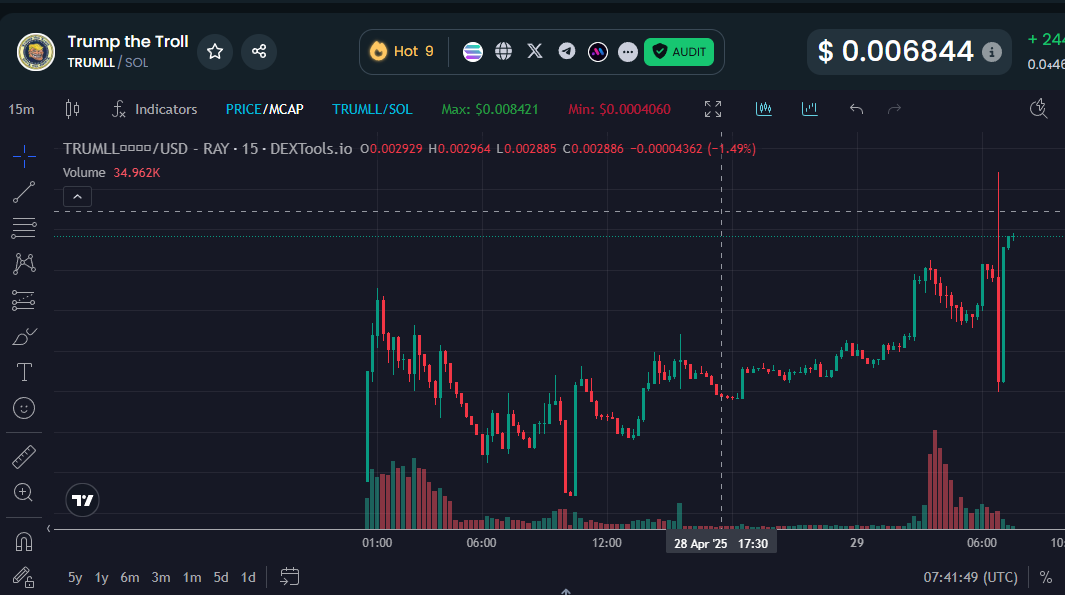Select the trend line drawing tool
The width and height of the screenshot is (1065, 595).
coord(24,192)
